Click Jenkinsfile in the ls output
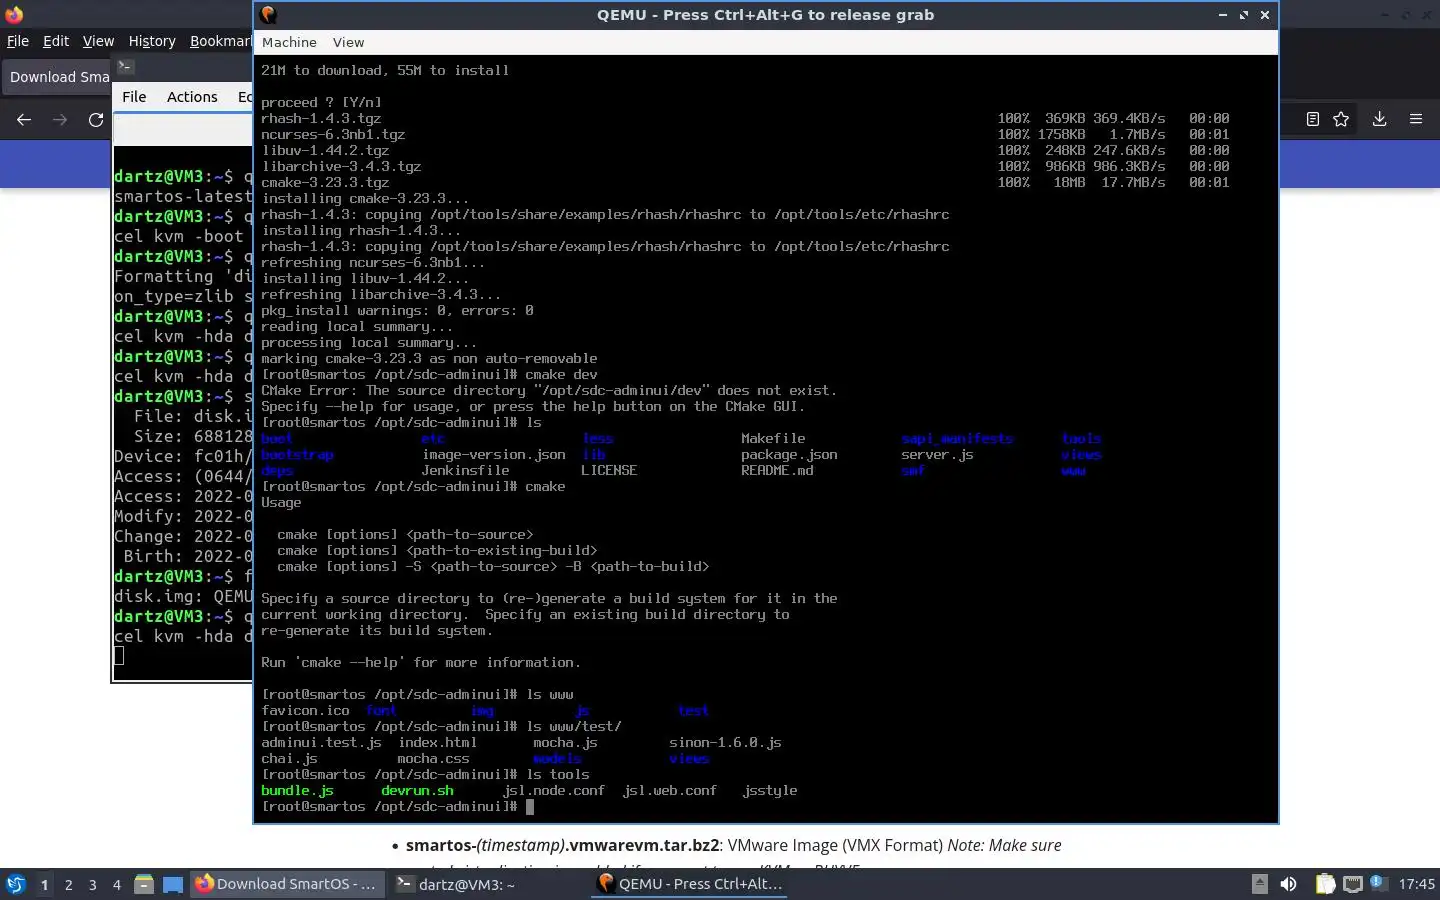Viewport: 1440px width, 900px height. [x=465, y=470]
